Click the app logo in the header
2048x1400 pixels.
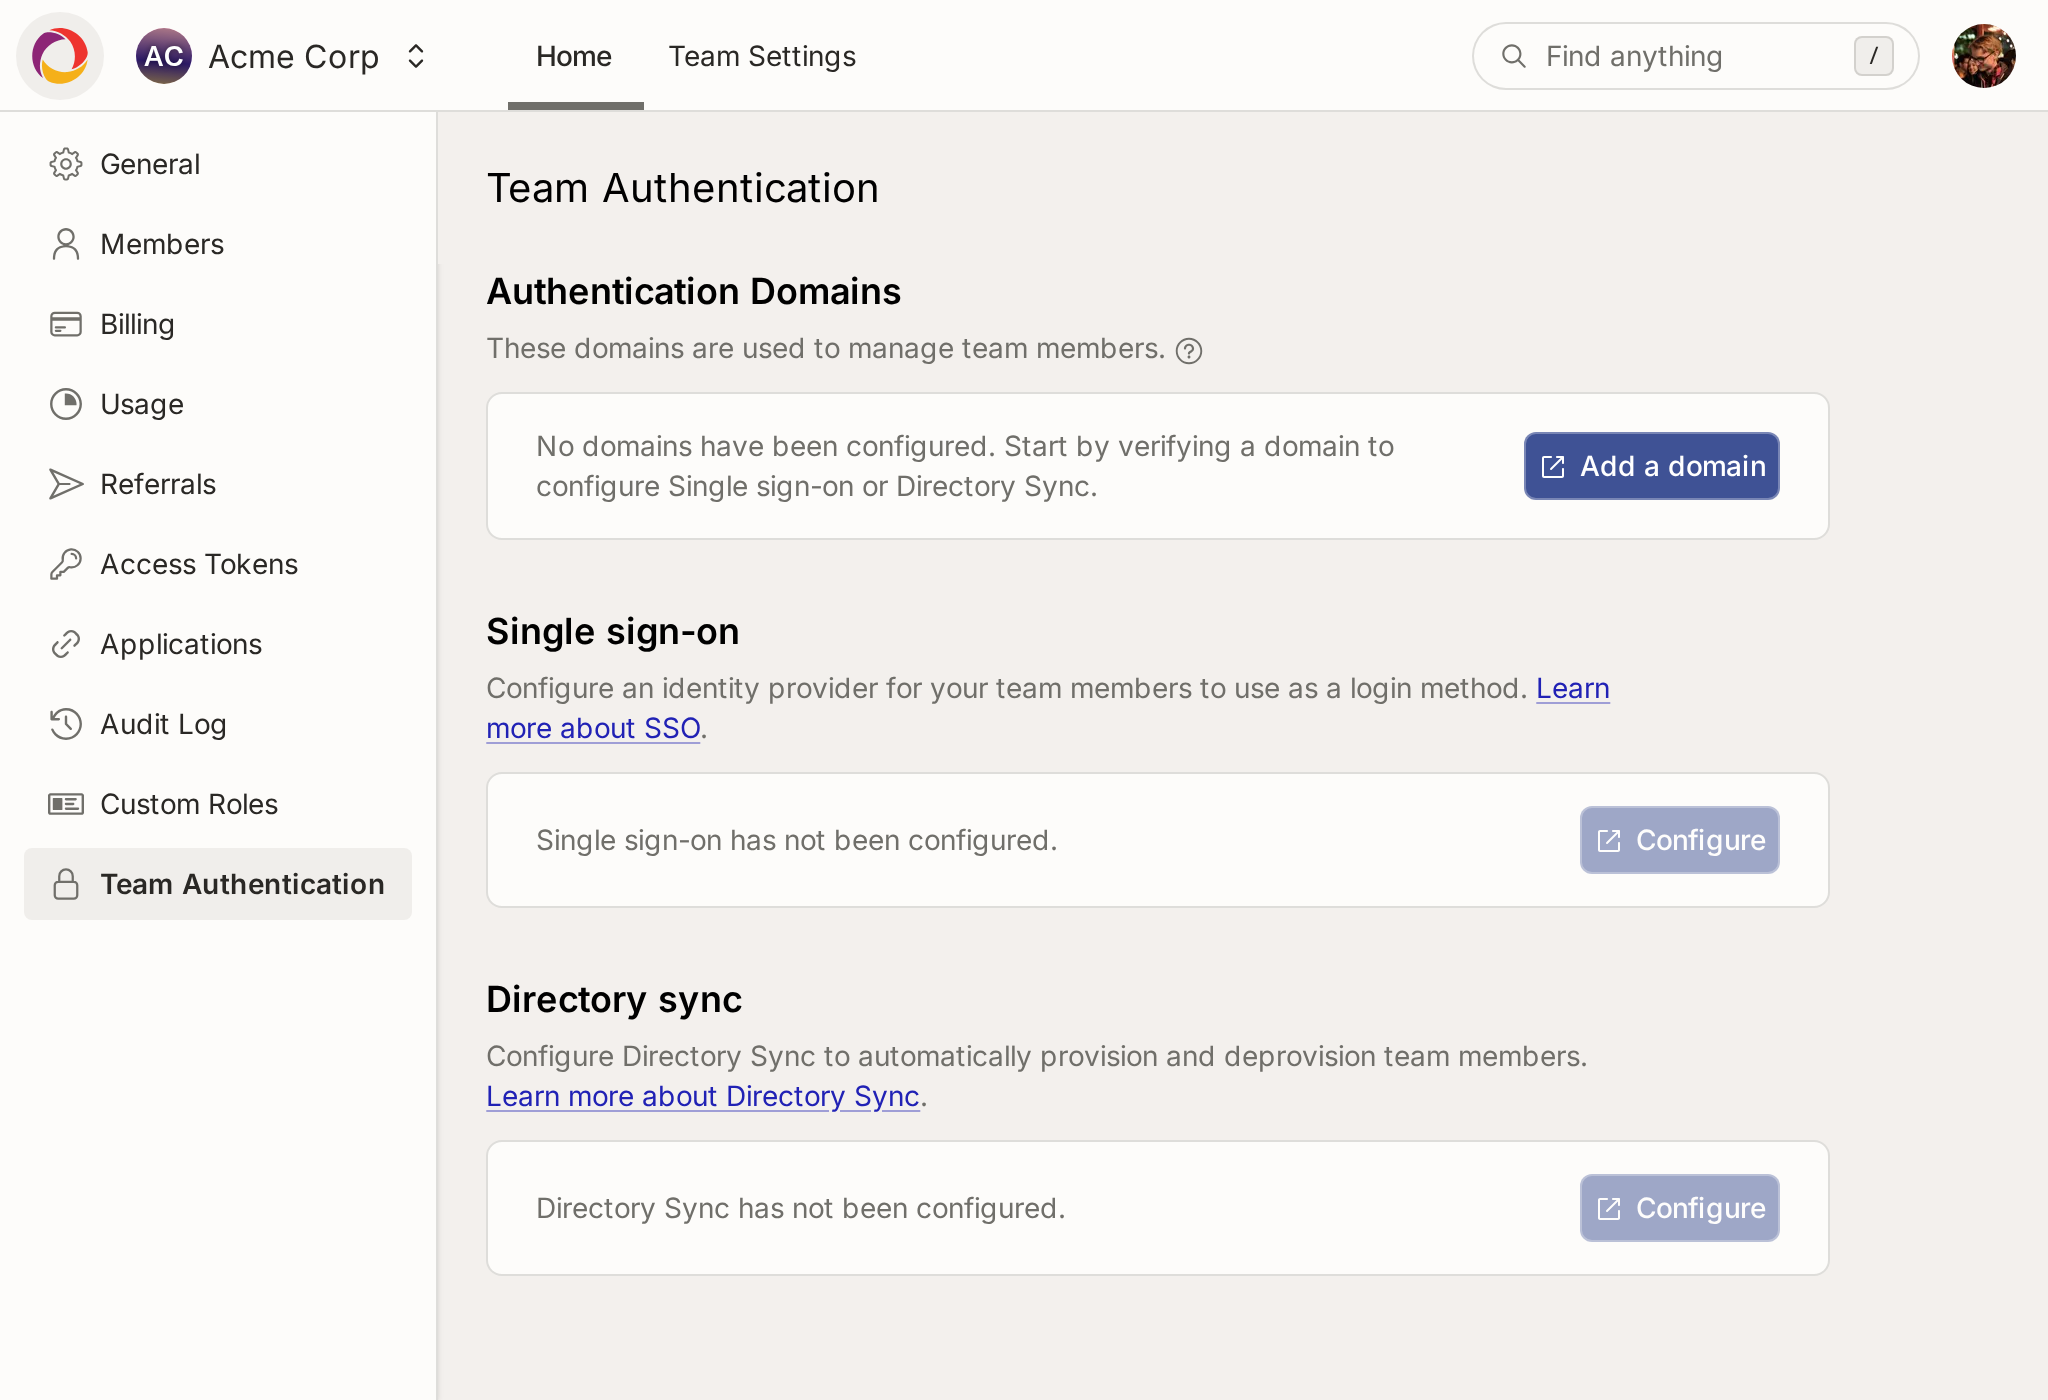[60, 56]
